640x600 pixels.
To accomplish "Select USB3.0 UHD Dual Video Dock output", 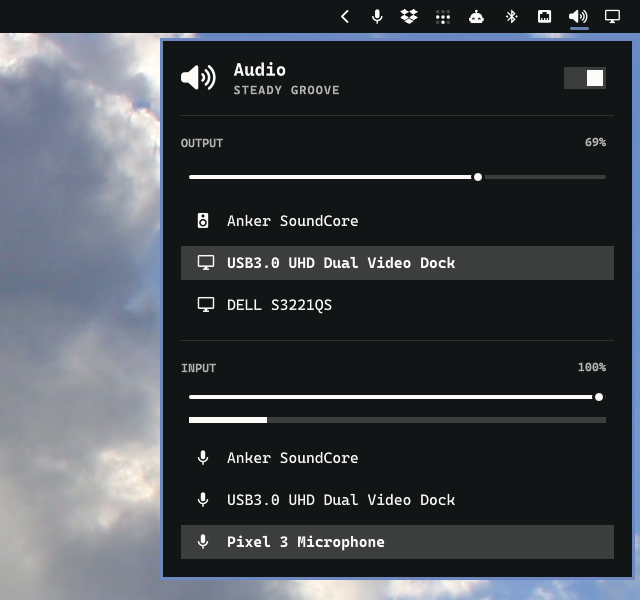I will [x=397, y=263].
